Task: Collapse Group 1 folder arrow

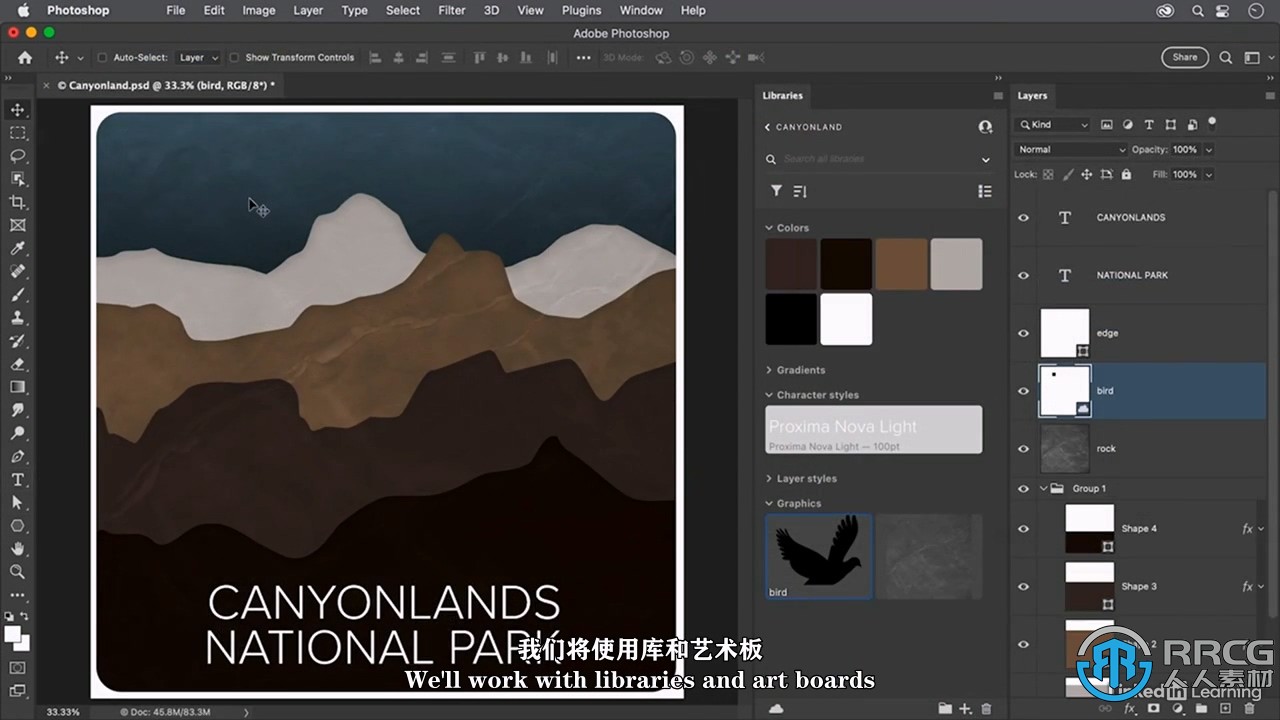Action: click(x=1043, y=489)
